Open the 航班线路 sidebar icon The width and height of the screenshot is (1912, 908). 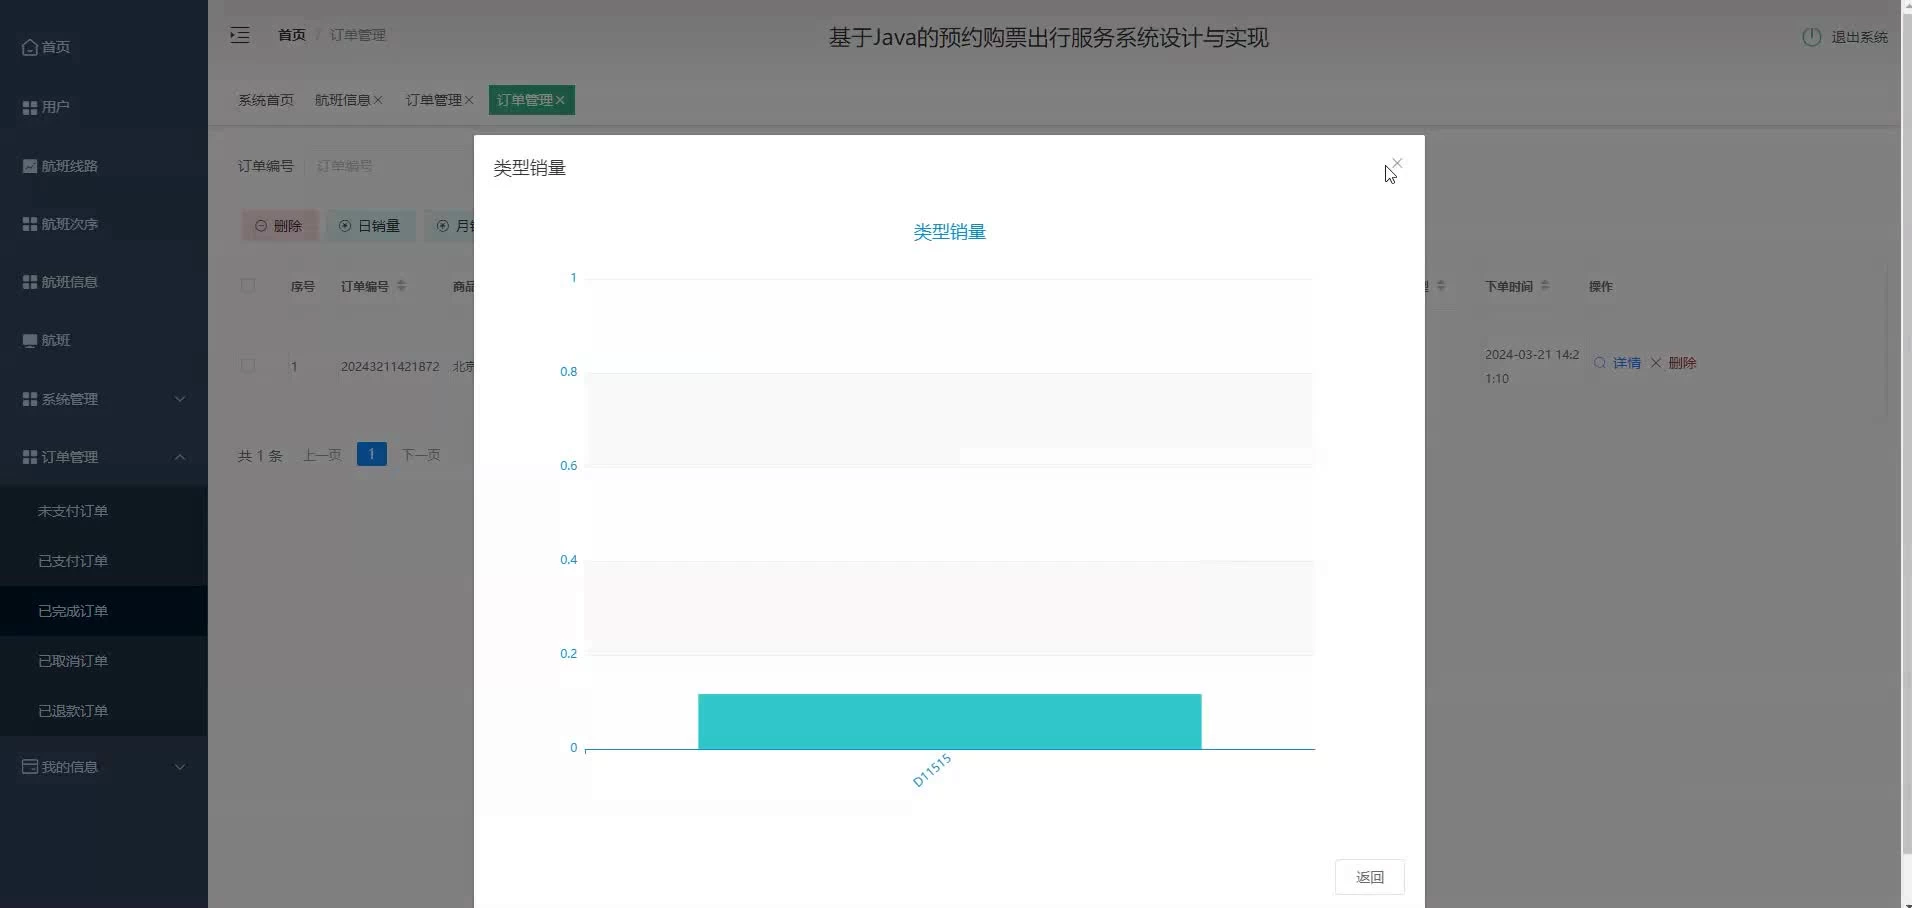(x=30, y=166)
